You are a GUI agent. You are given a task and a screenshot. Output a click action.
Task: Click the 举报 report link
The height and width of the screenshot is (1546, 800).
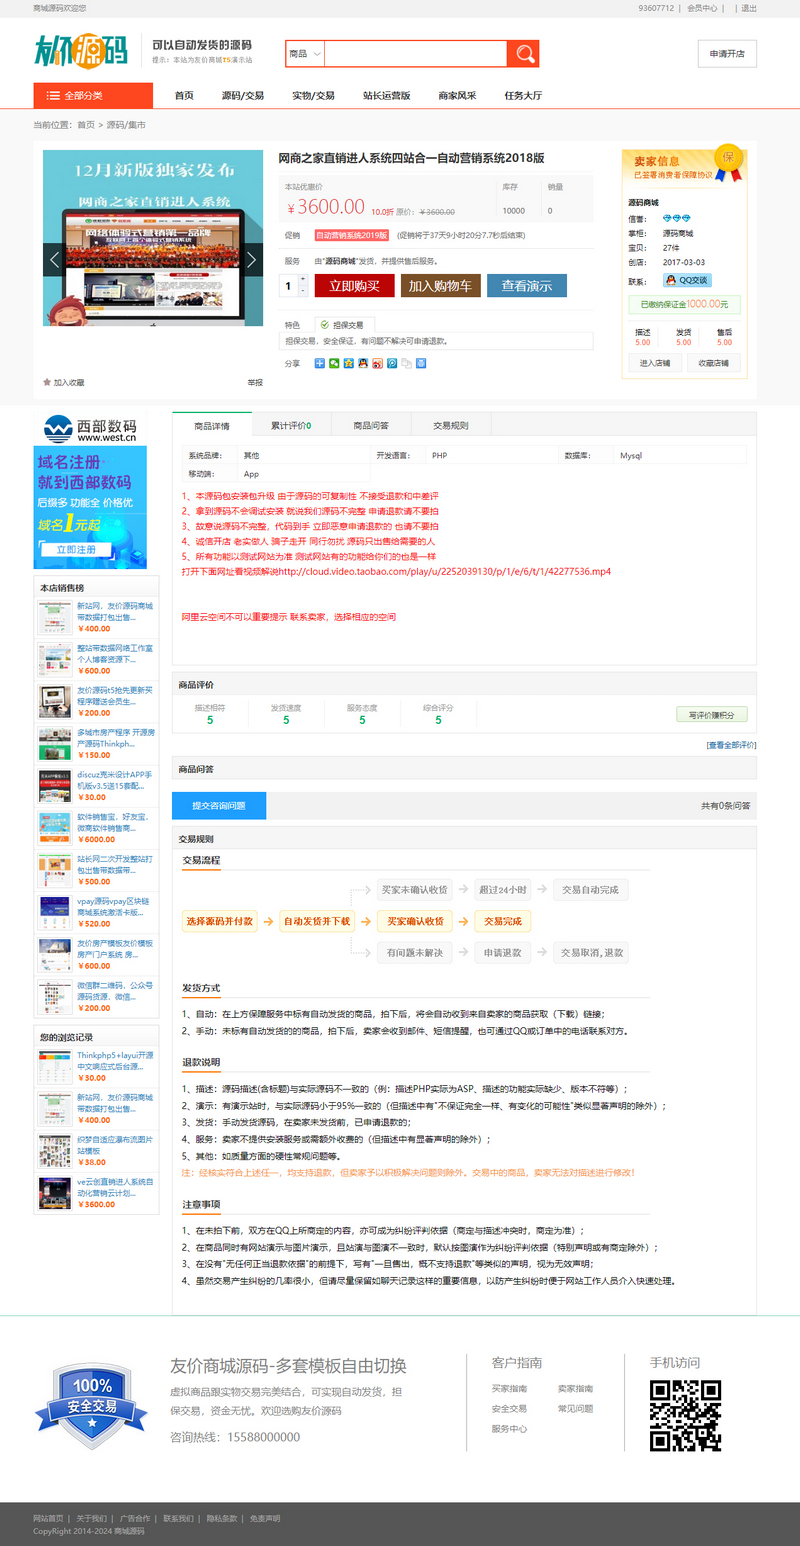pos(255,382)
